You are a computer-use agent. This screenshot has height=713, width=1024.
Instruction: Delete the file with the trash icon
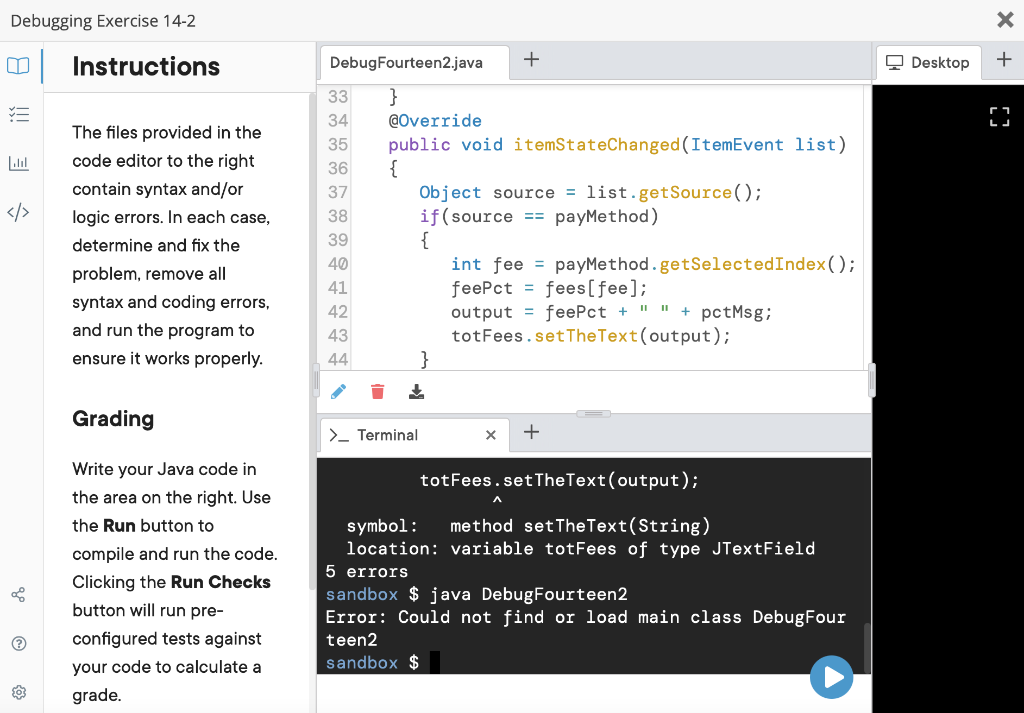[x=377, y=391]
